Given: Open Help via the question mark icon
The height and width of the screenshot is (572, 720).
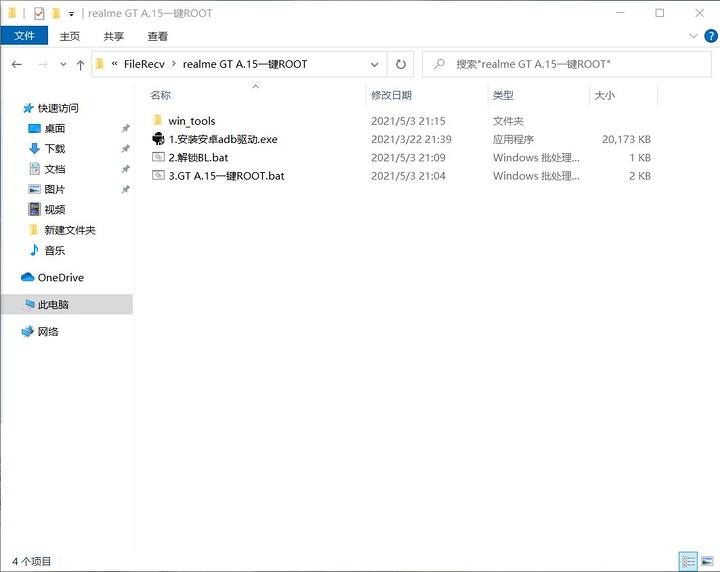Looking at the screenshot, I should click(x=711, y=36).
